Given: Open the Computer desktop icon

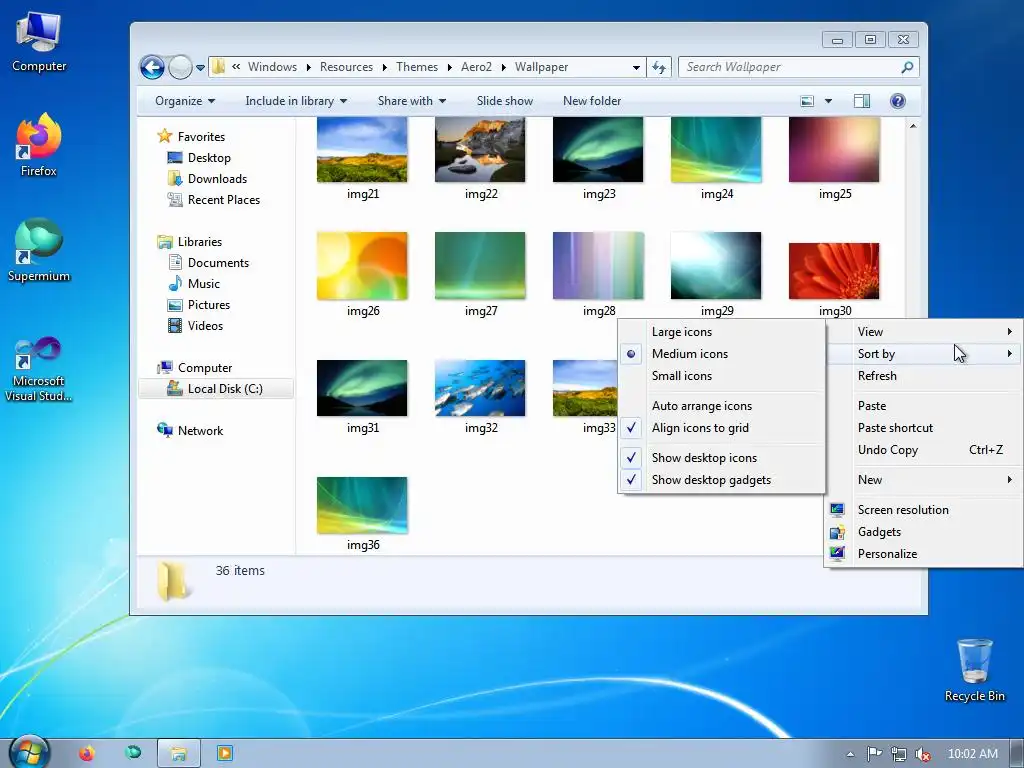Looking at the screenshot, I should 39,40.
